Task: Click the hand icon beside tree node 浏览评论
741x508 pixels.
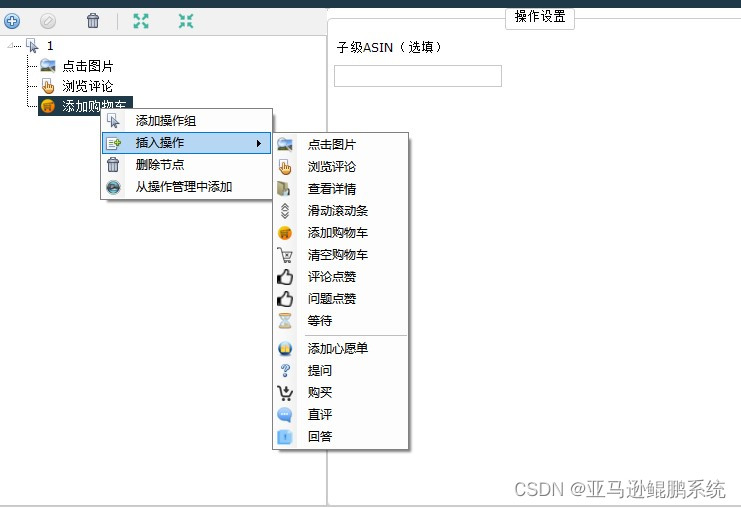Action: tap(48, 86)
